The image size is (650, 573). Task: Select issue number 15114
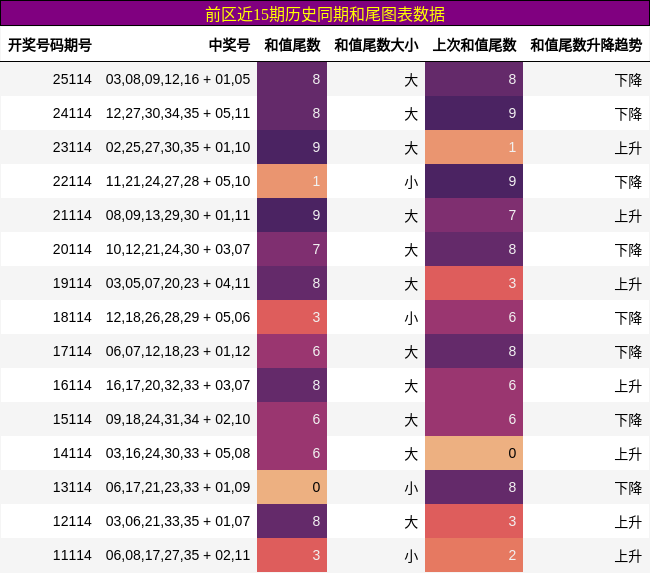click(x=72, y=419)
